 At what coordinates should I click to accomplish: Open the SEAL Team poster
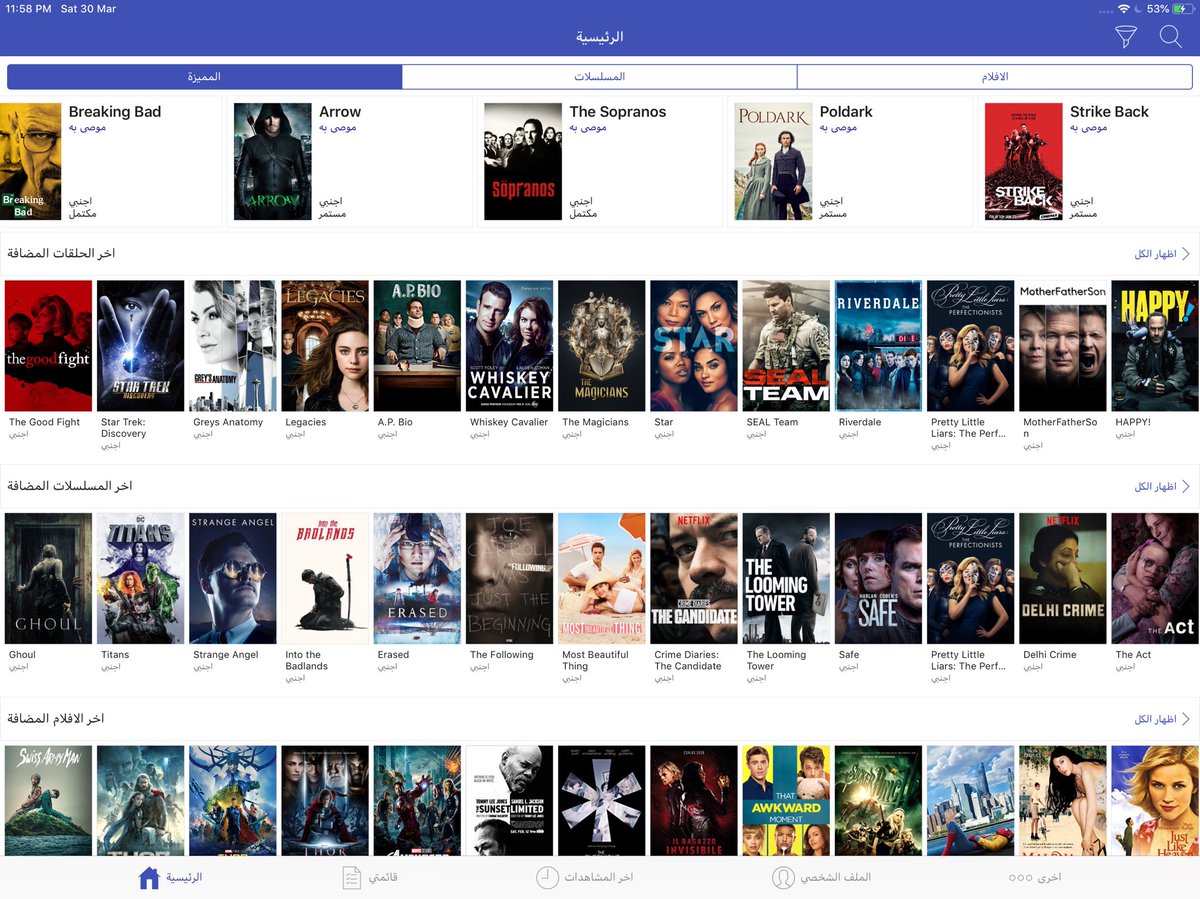tap(786, 346)
